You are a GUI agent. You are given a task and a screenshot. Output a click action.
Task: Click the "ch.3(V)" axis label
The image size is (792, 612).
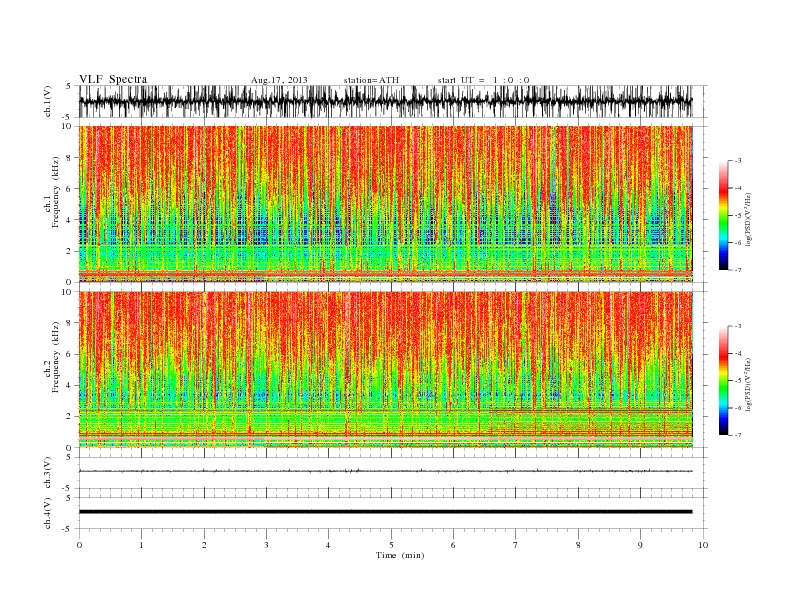[48, 473]
